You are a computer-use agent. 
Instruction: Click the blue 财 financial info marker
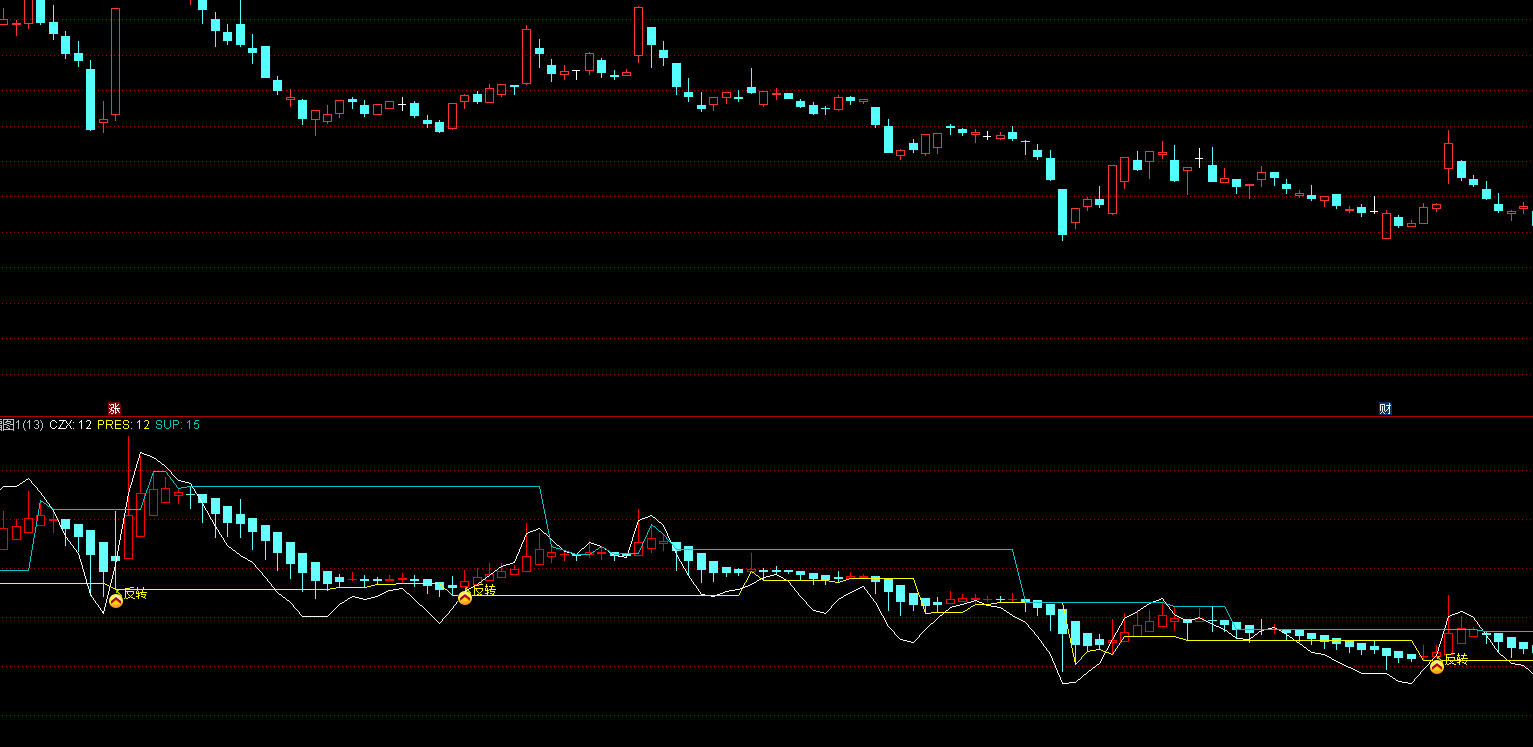tap(1385, 408)
